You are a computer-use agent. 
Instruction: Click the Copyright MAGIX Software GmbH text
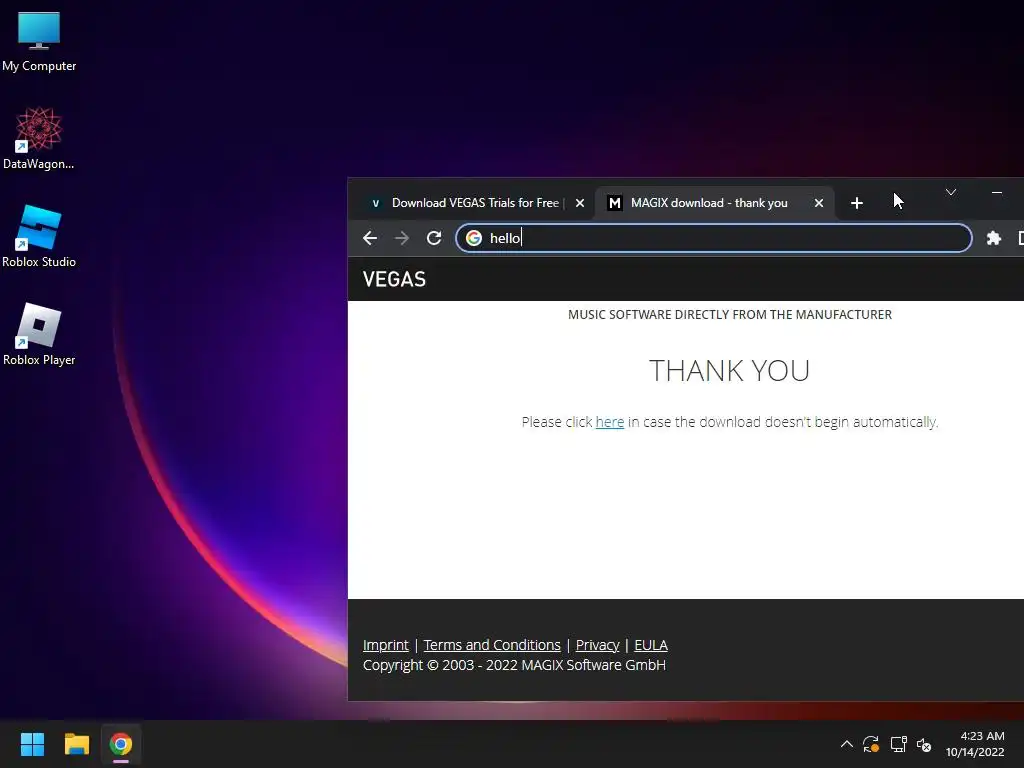point(514,665)
